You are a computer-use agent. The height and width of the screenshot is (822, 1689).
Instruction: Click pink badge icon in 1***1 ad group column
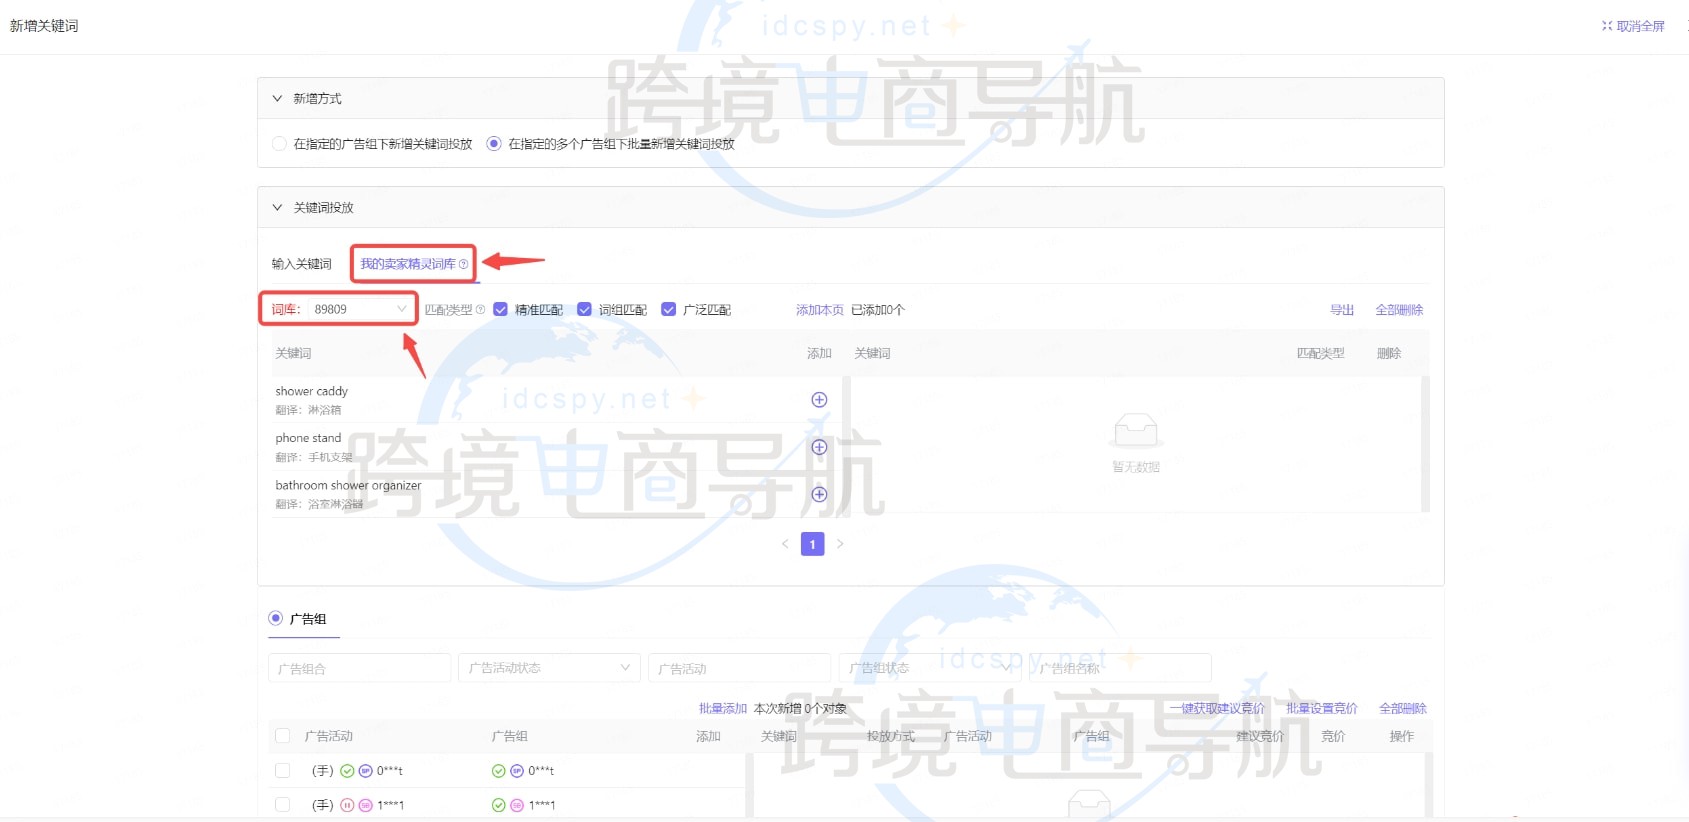(517, 805)
